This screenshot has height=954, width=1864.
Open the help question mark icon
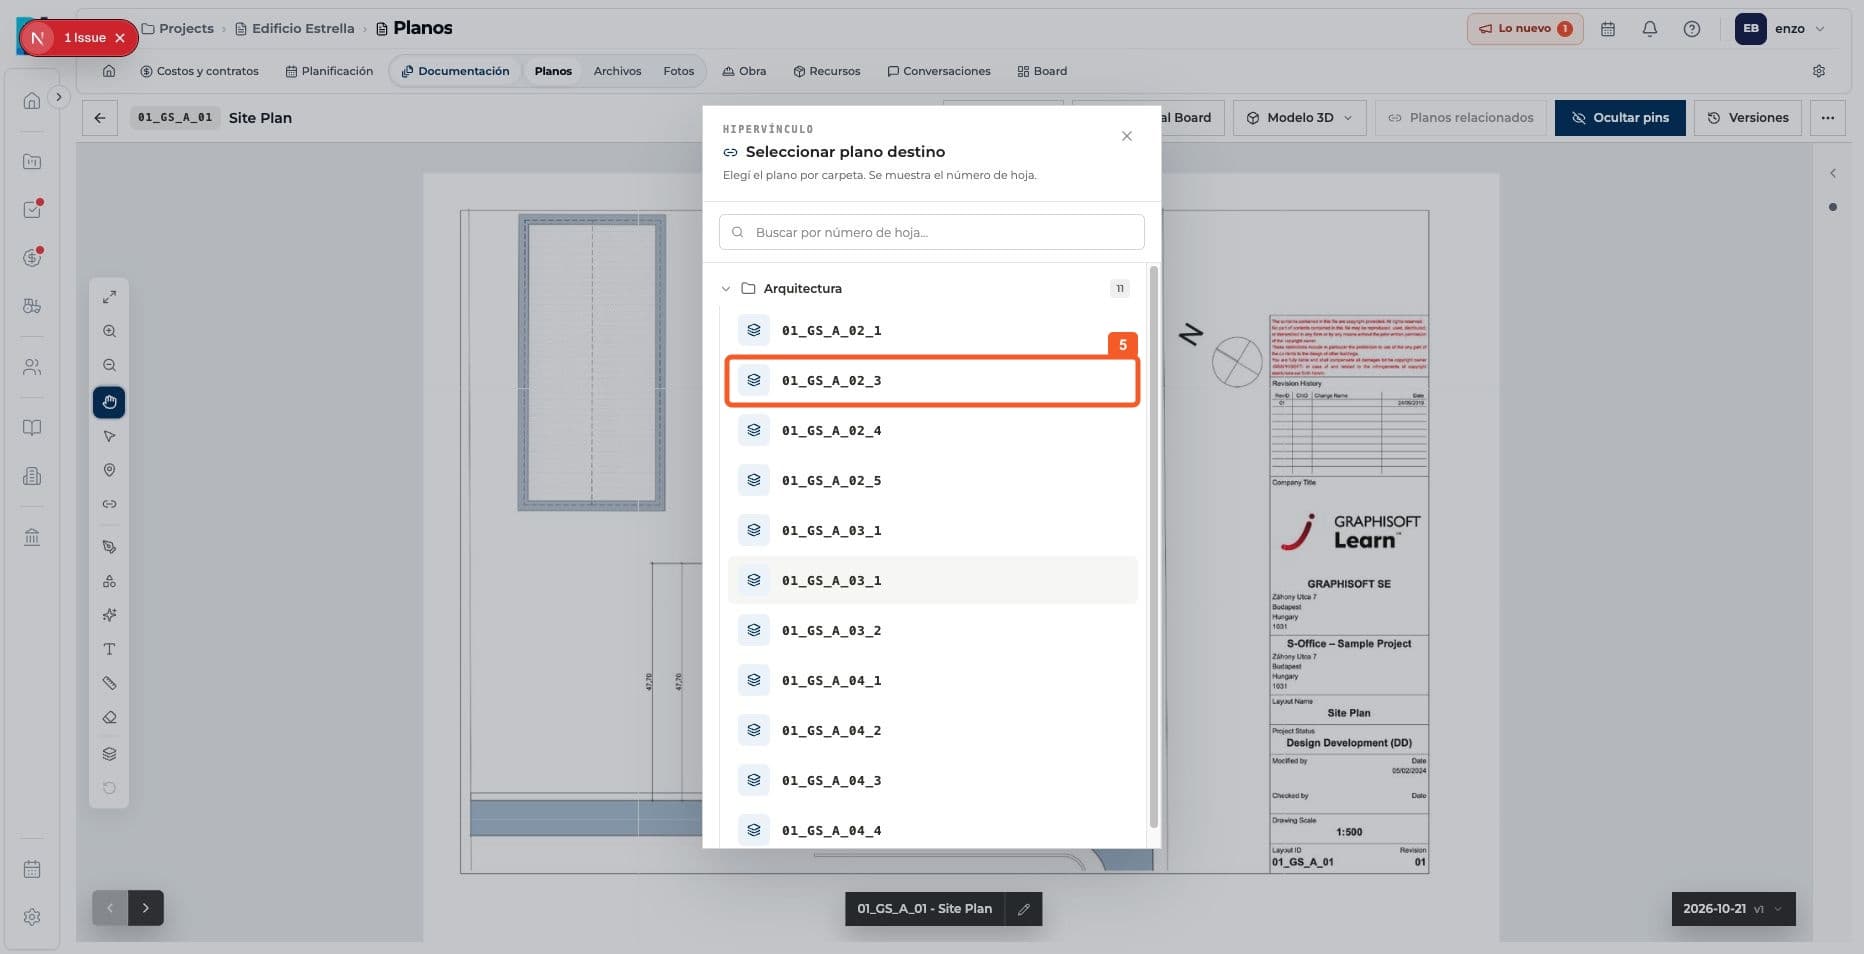[x=1692, y=29]
